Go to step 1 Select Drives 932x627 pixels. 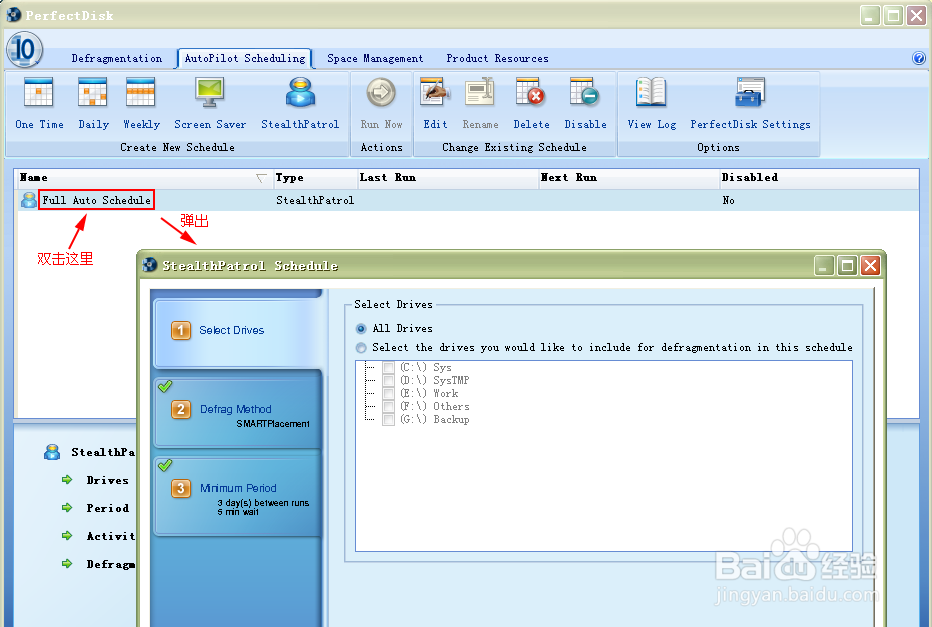click(x=238, y=332)
